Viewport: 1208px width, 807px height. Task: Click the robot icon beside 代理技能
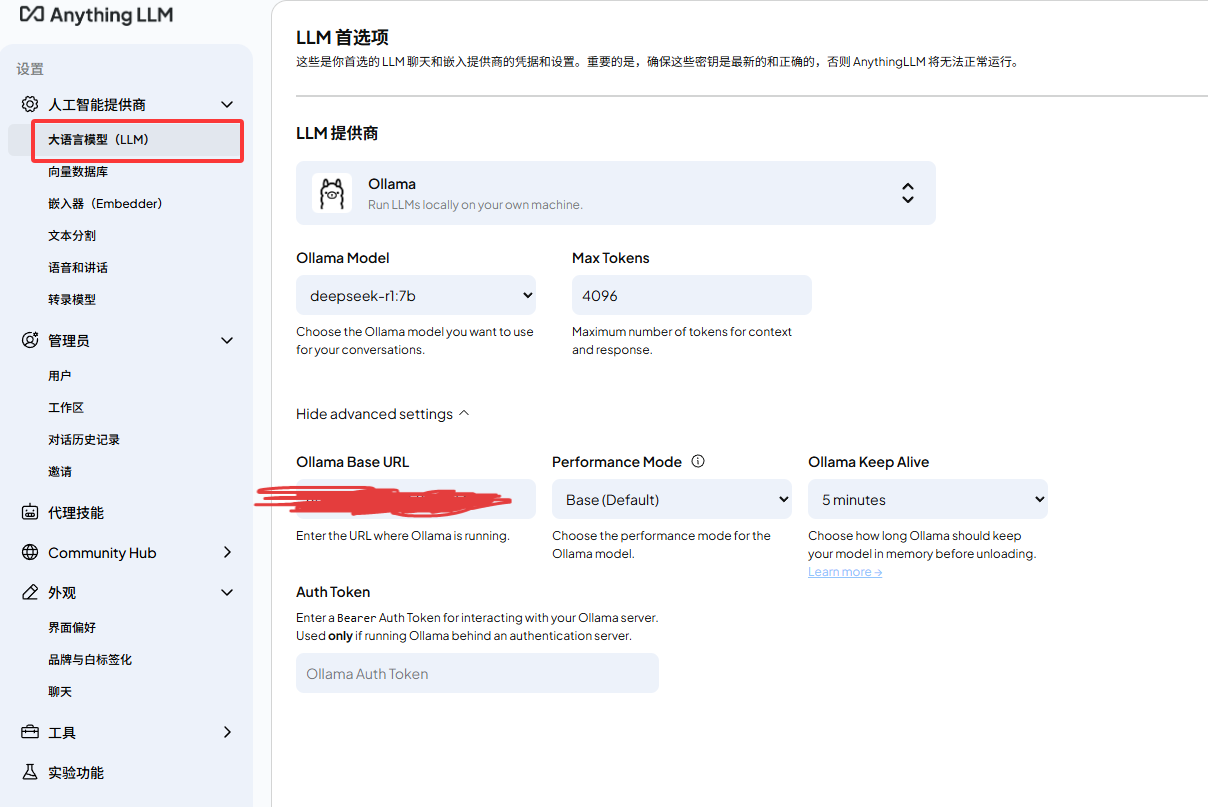coord(30,512)
